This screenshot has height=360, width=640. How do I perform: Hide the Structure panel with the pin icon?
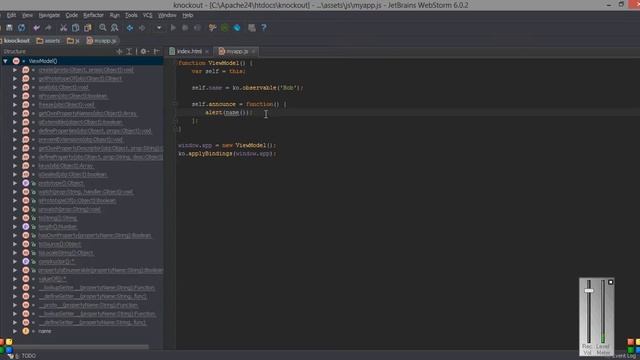pyautogui.click(x=156, y=51)
